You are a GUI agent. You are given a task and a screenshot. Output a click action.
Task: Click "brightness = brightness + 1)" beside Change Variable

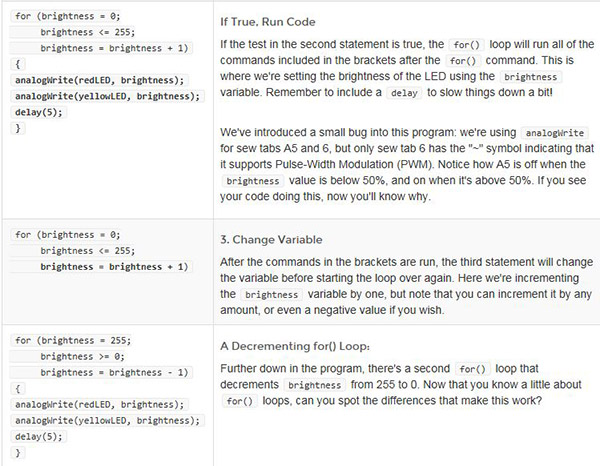(113, 267)
